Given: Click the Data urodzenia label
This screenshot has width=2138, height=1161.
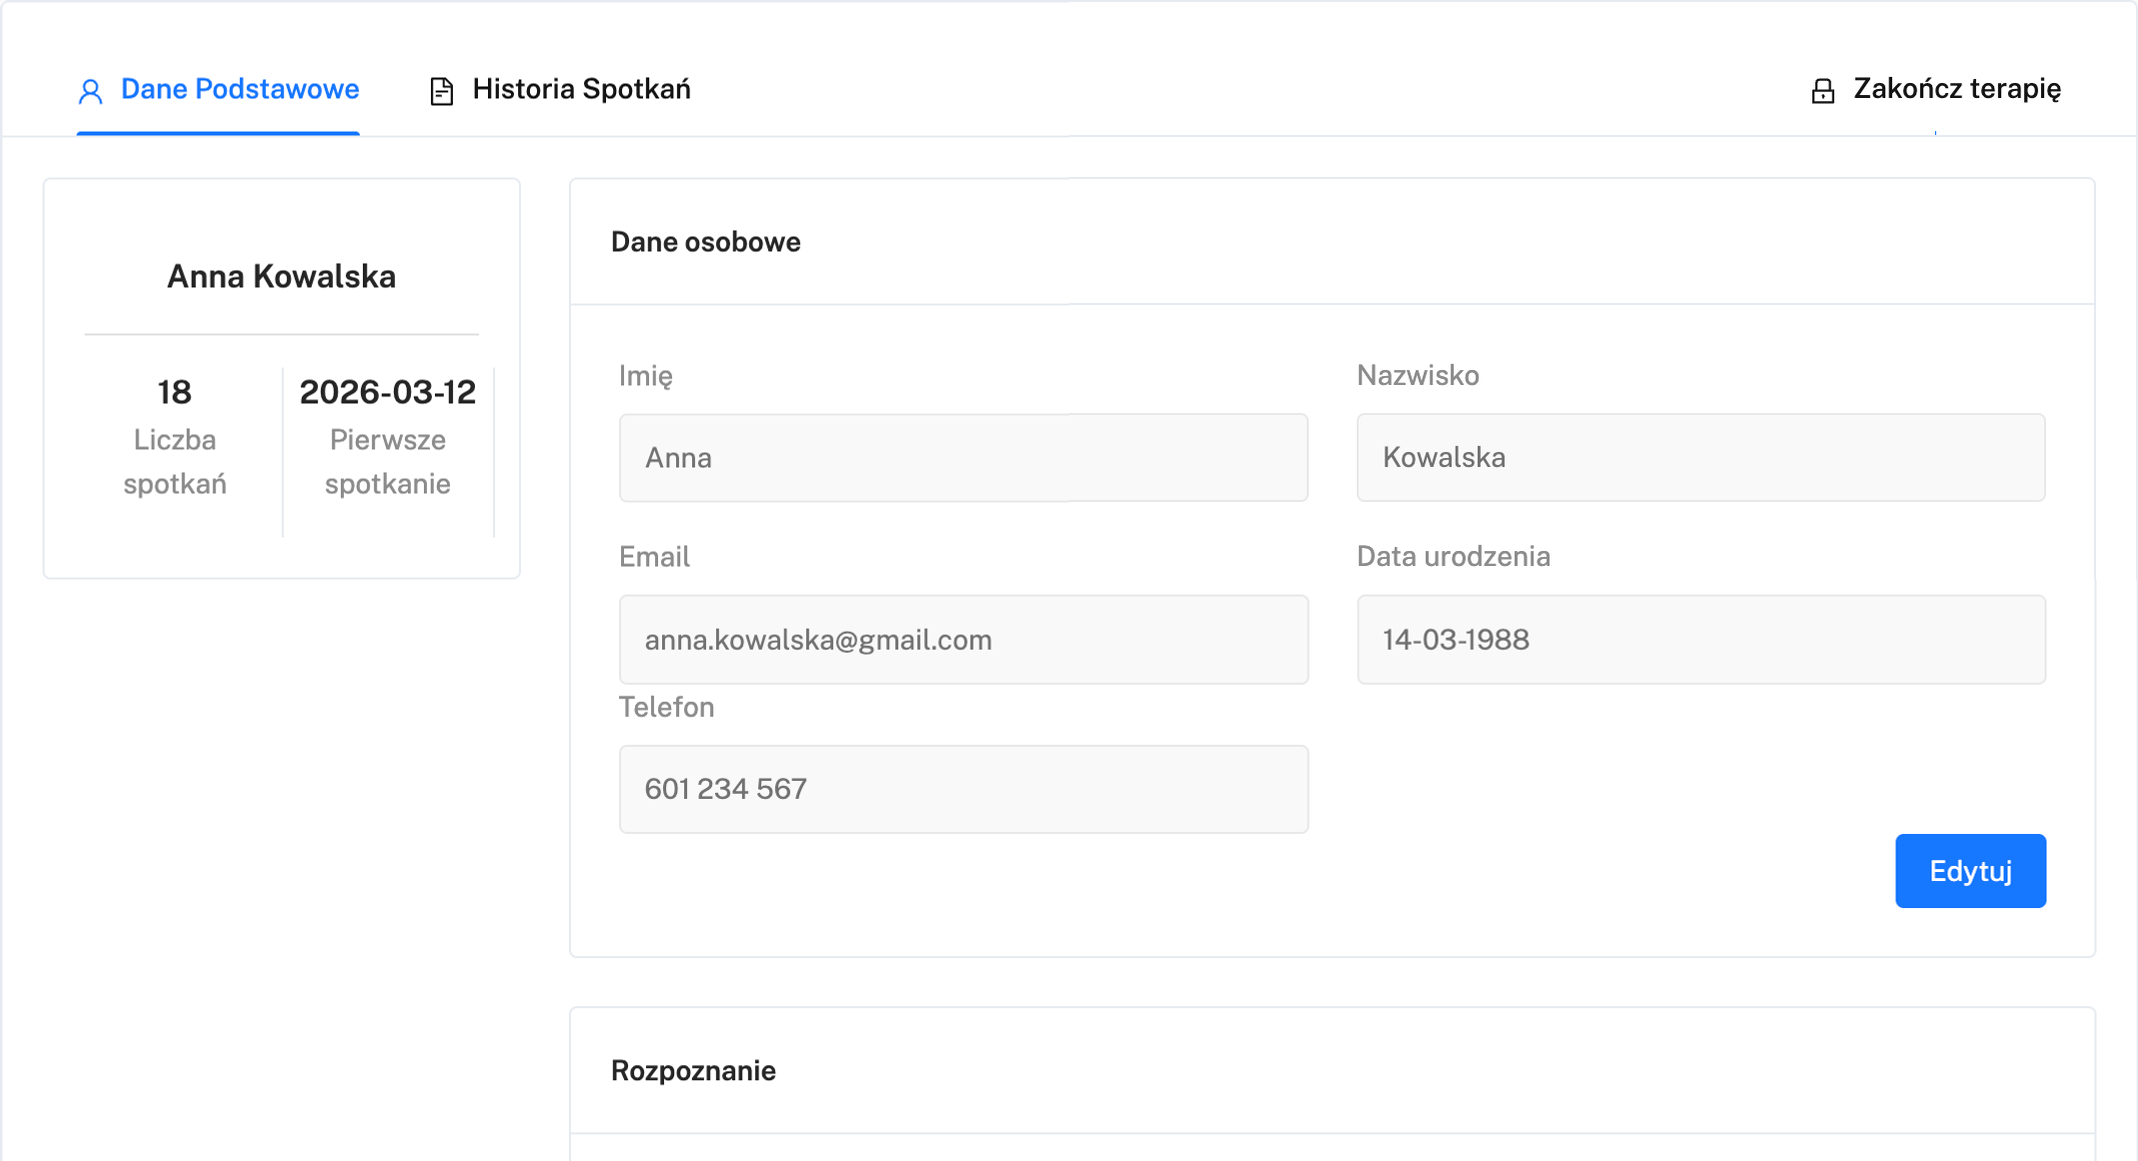Looking at the screenshot, I should tap(1453, 557).
